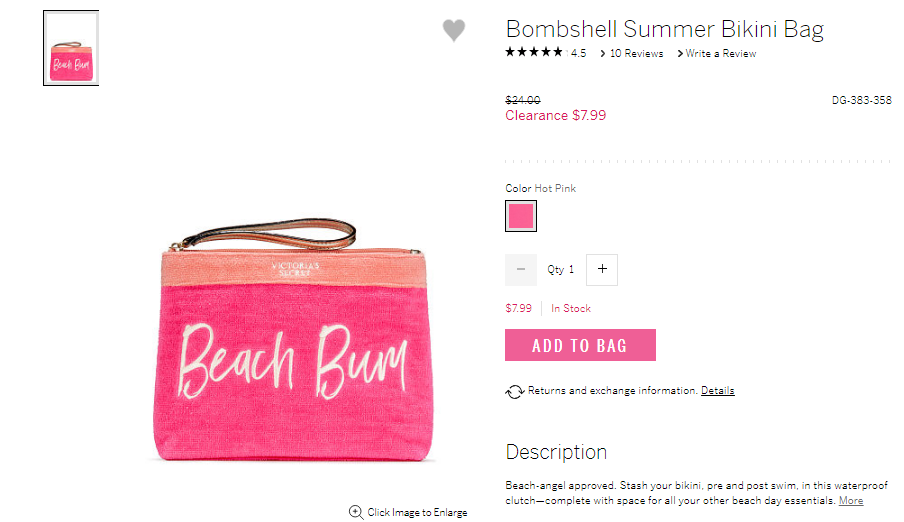Expand description with the More link
This screenshot has height=522, width=904.
[x=850, y=501]
